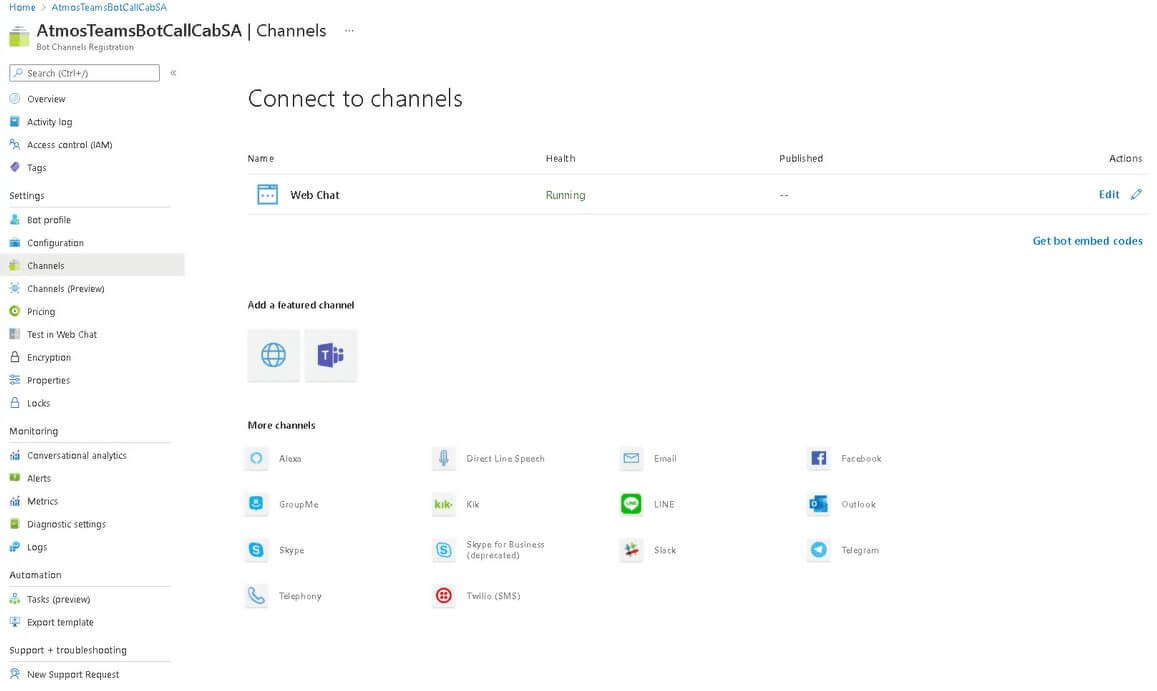The height and width of the screenshot is (691, 1157).
Task: Open the ellipsis menu beside Channels title
Action: tap(349, 31)
